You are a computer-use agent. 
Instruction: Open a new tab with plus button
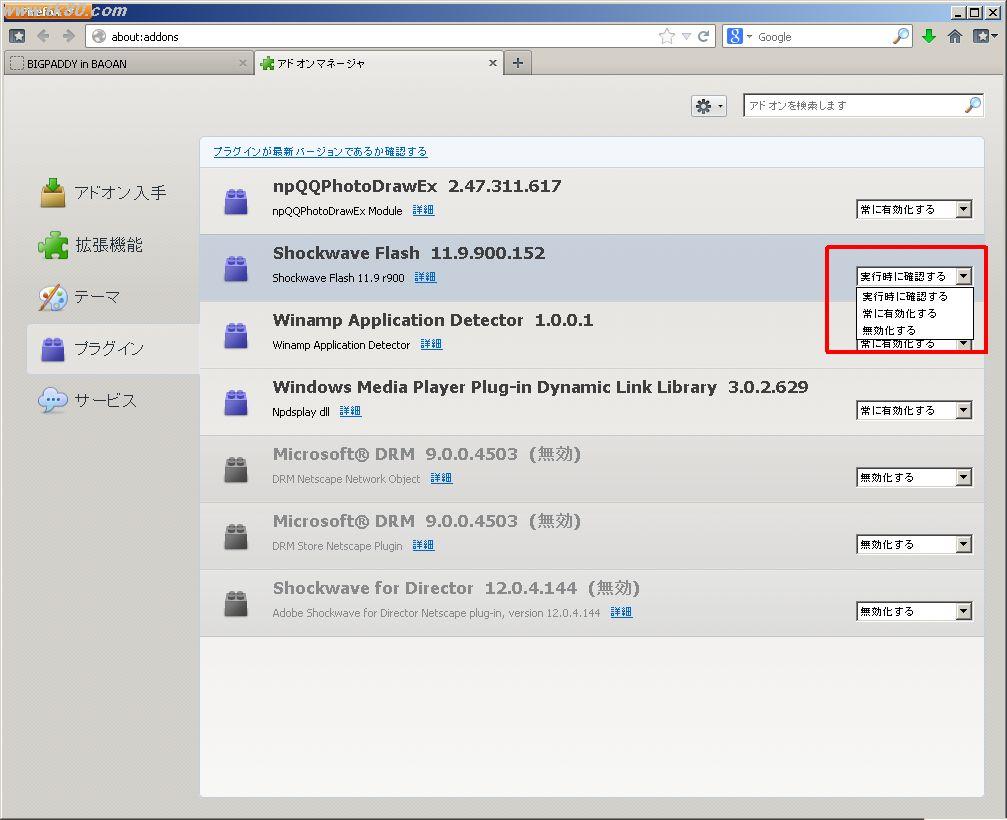[x=517, y=63]
